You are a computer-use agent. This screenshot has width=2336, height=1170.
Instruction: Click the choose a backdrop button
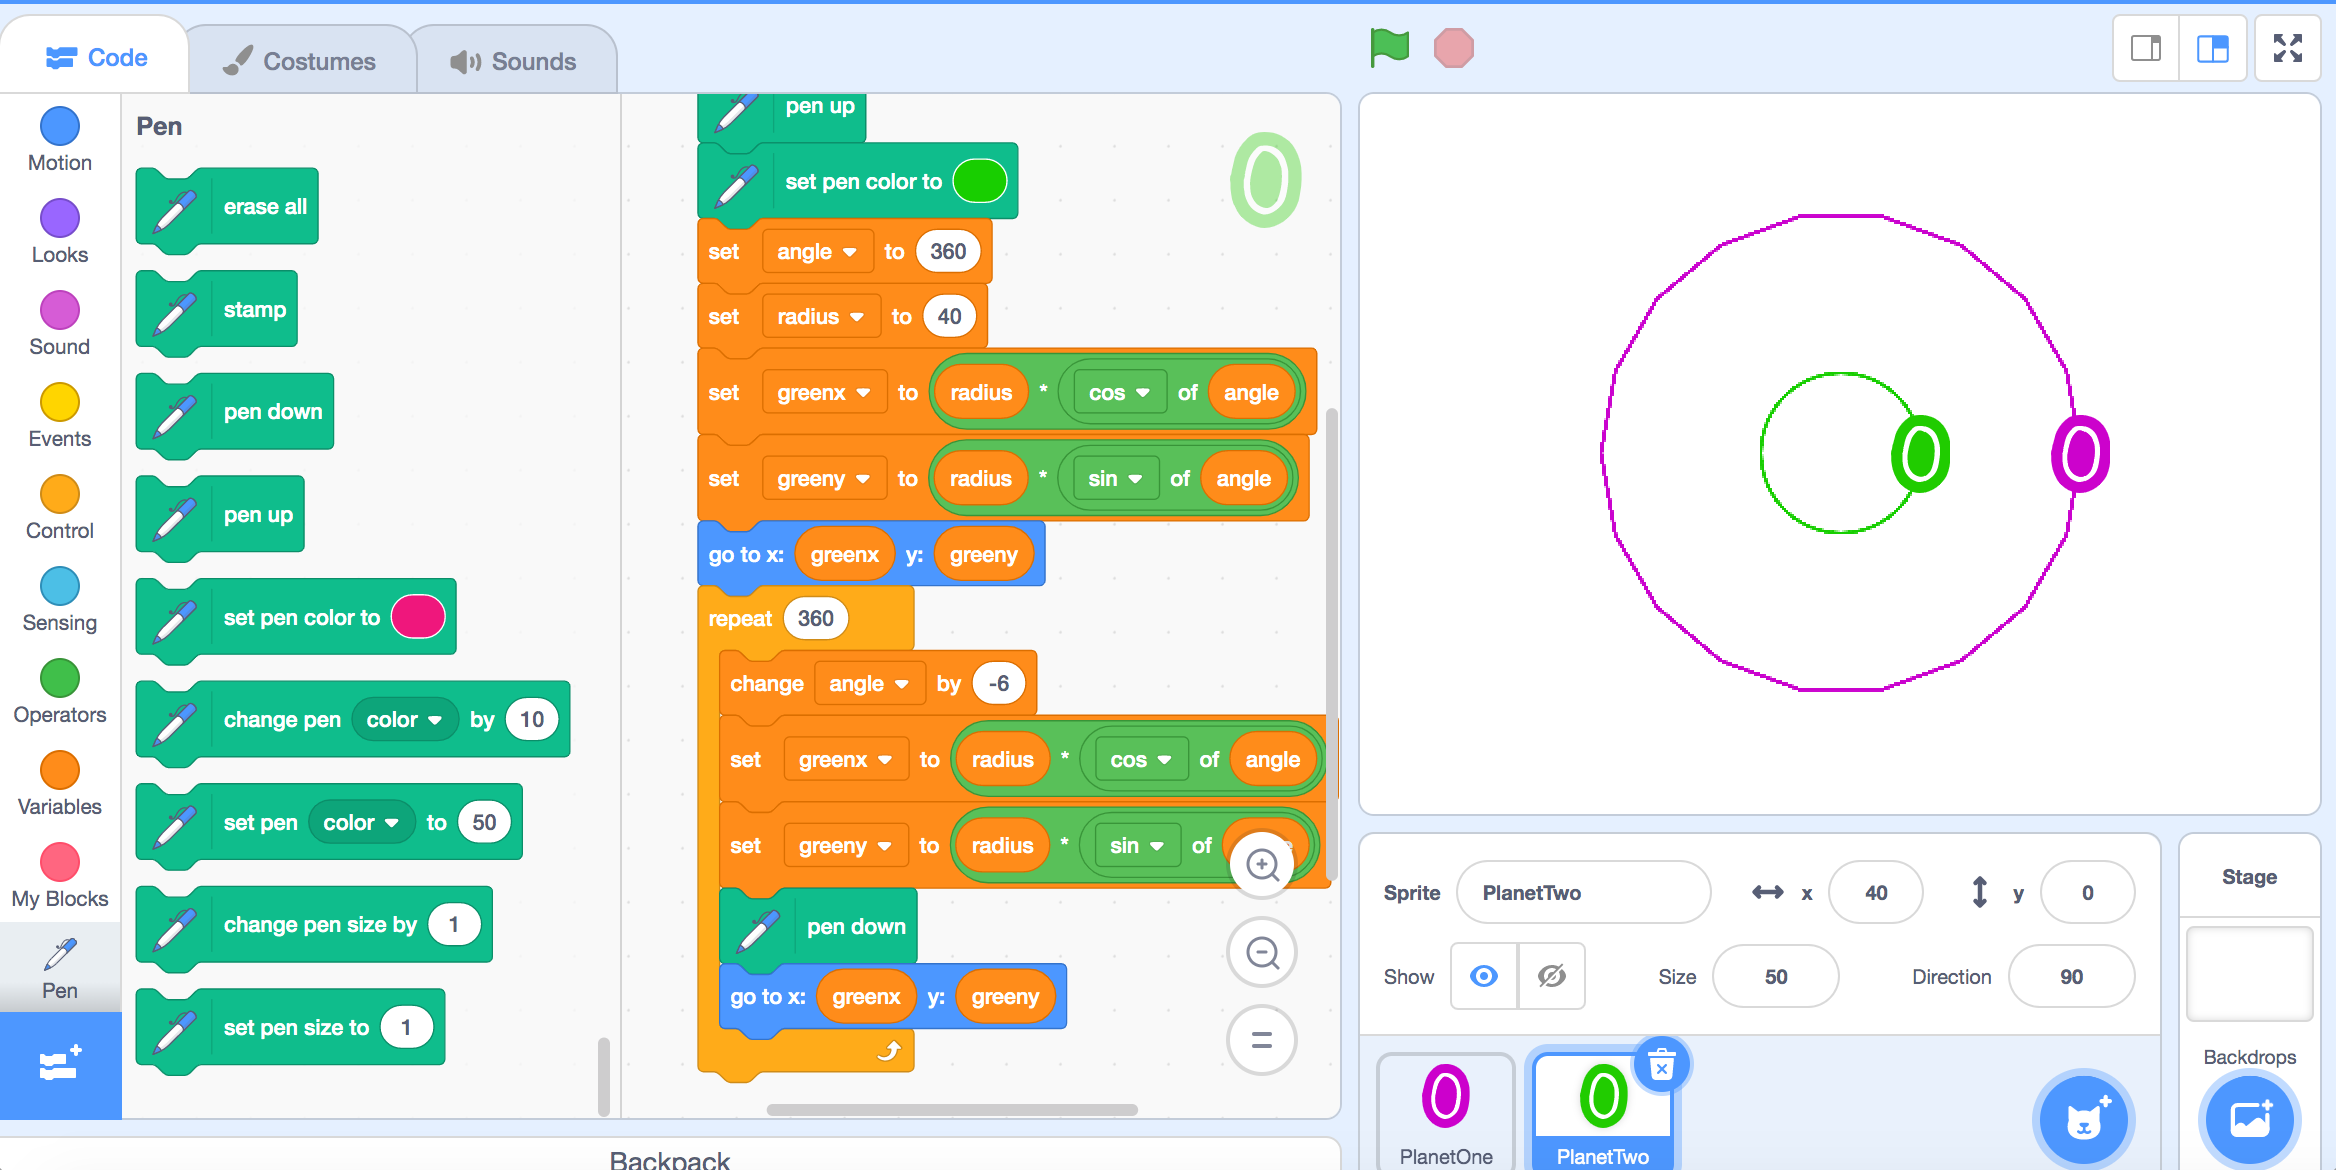[x=2249, y=1120]
